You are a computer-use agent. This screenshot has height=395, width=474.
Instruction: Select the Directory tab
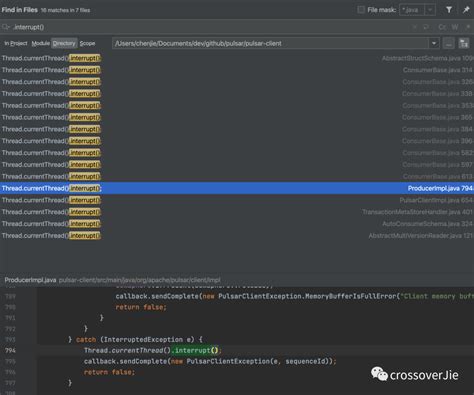tap(64, 43)
